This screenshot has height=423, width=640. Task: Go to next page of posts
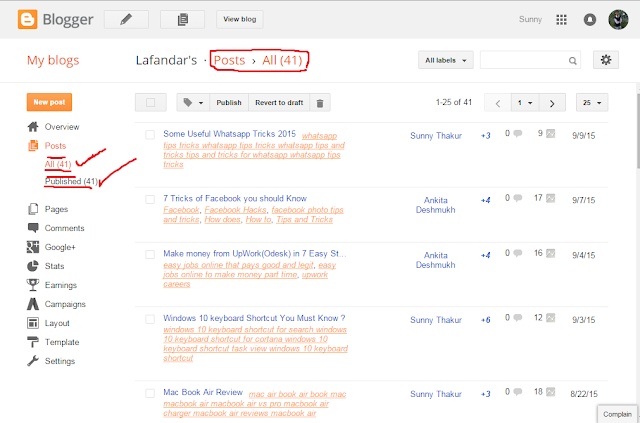pos(552,103)
